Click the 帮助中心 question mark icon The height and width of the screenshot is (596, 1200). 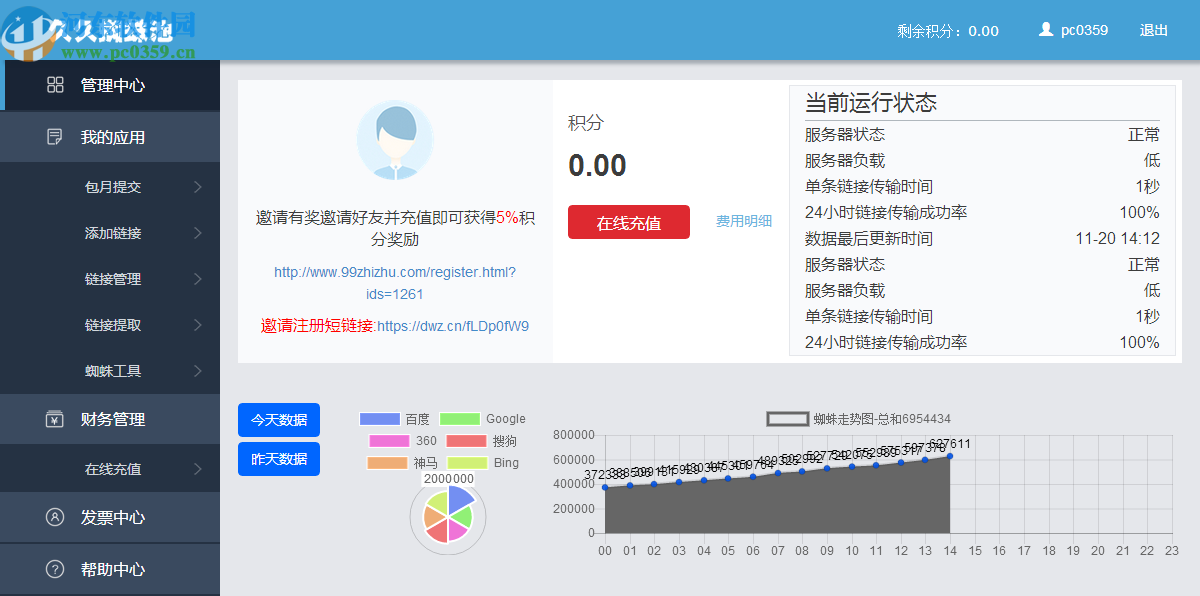55,569
